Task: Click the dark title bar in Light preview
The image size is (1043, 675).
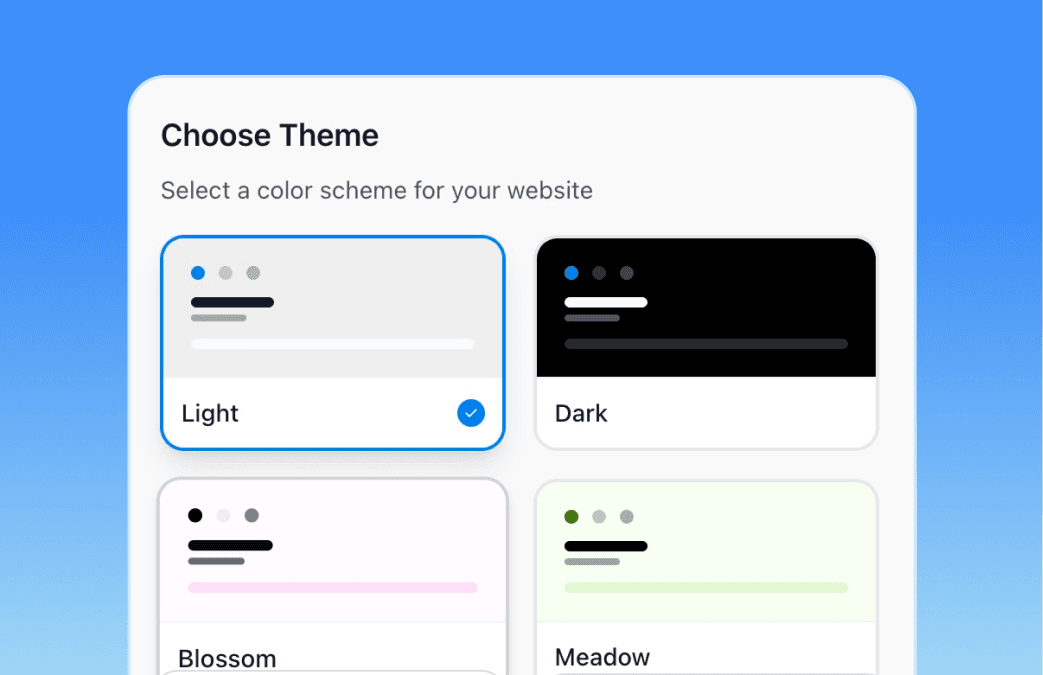Action: 232,302
